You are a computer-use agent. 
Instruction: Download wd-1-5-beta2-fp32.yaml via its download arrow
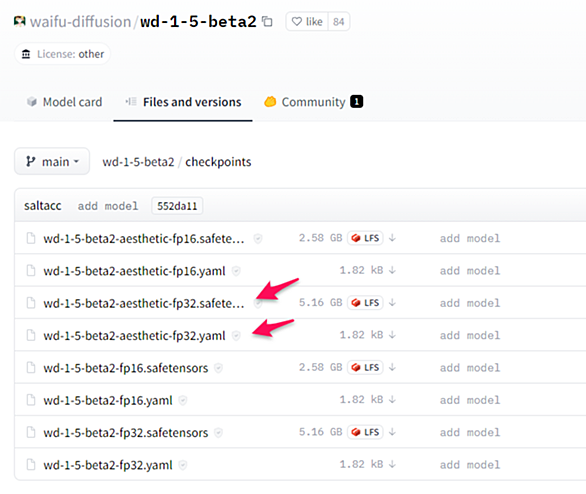pos(392,464)
